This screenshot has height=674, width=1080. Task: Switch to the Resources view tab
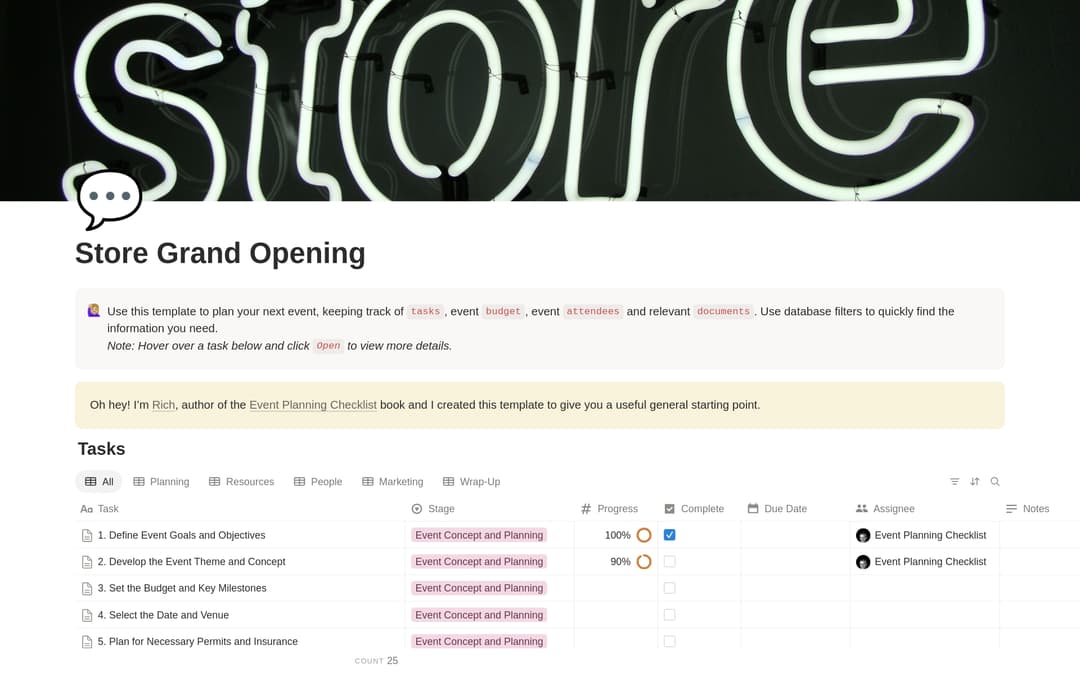241,482
